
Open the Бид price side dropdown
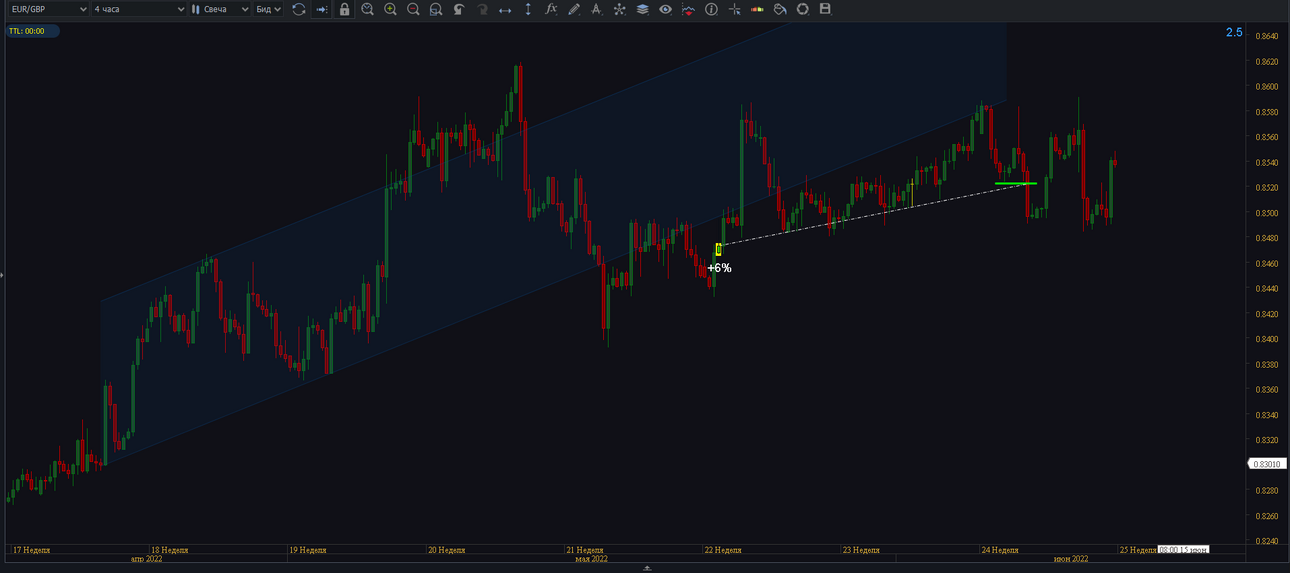coord(268,9)
